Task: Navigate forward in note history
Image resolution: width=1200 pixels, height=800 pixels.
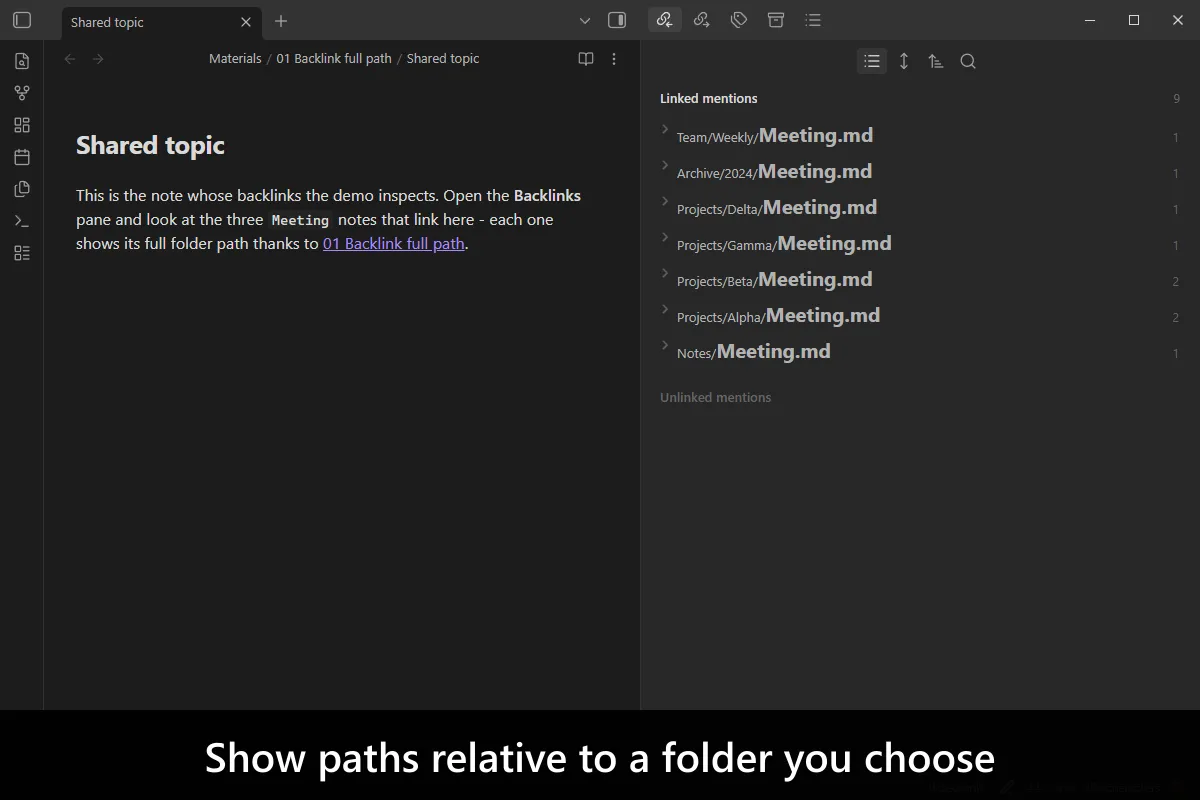Action: tap(98, 59)
